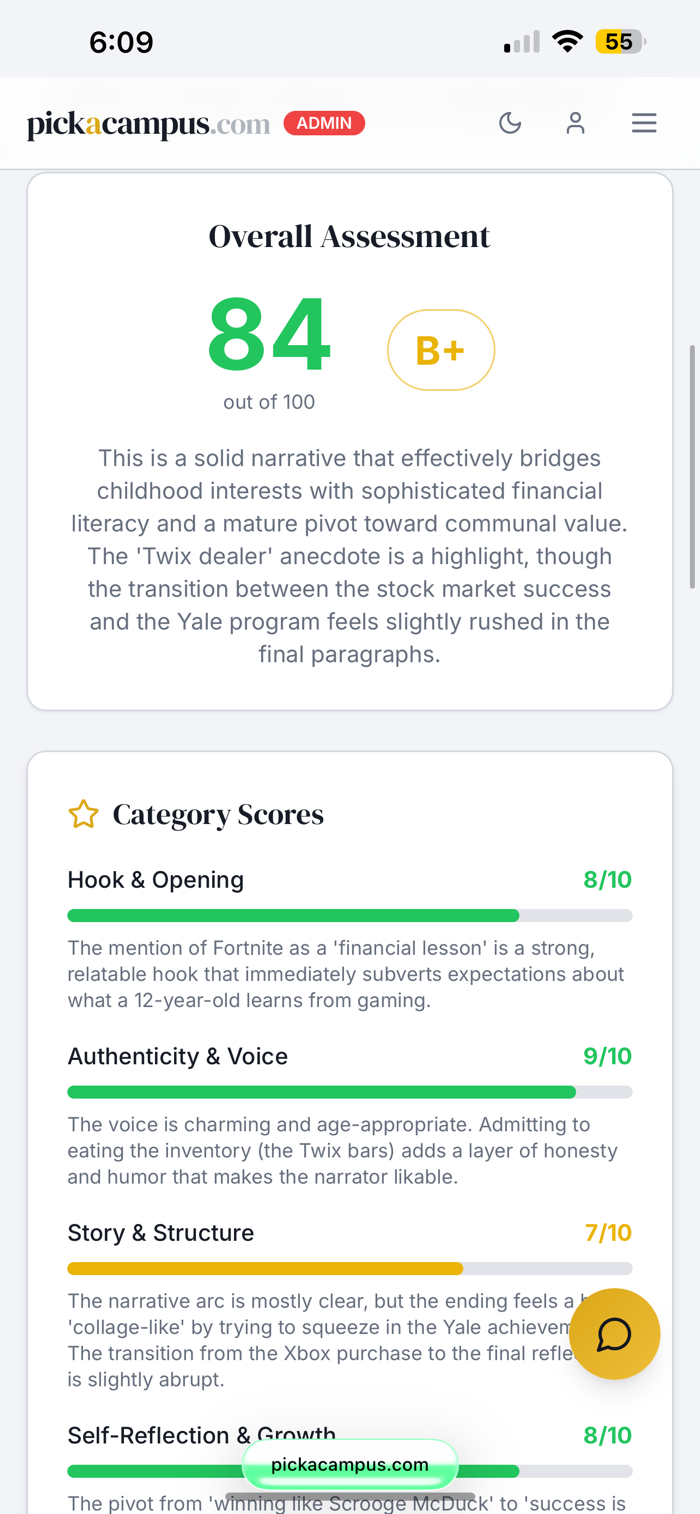Open the hamburger navigation menu
Screen dimensions: 700x1514
point(644,123)
